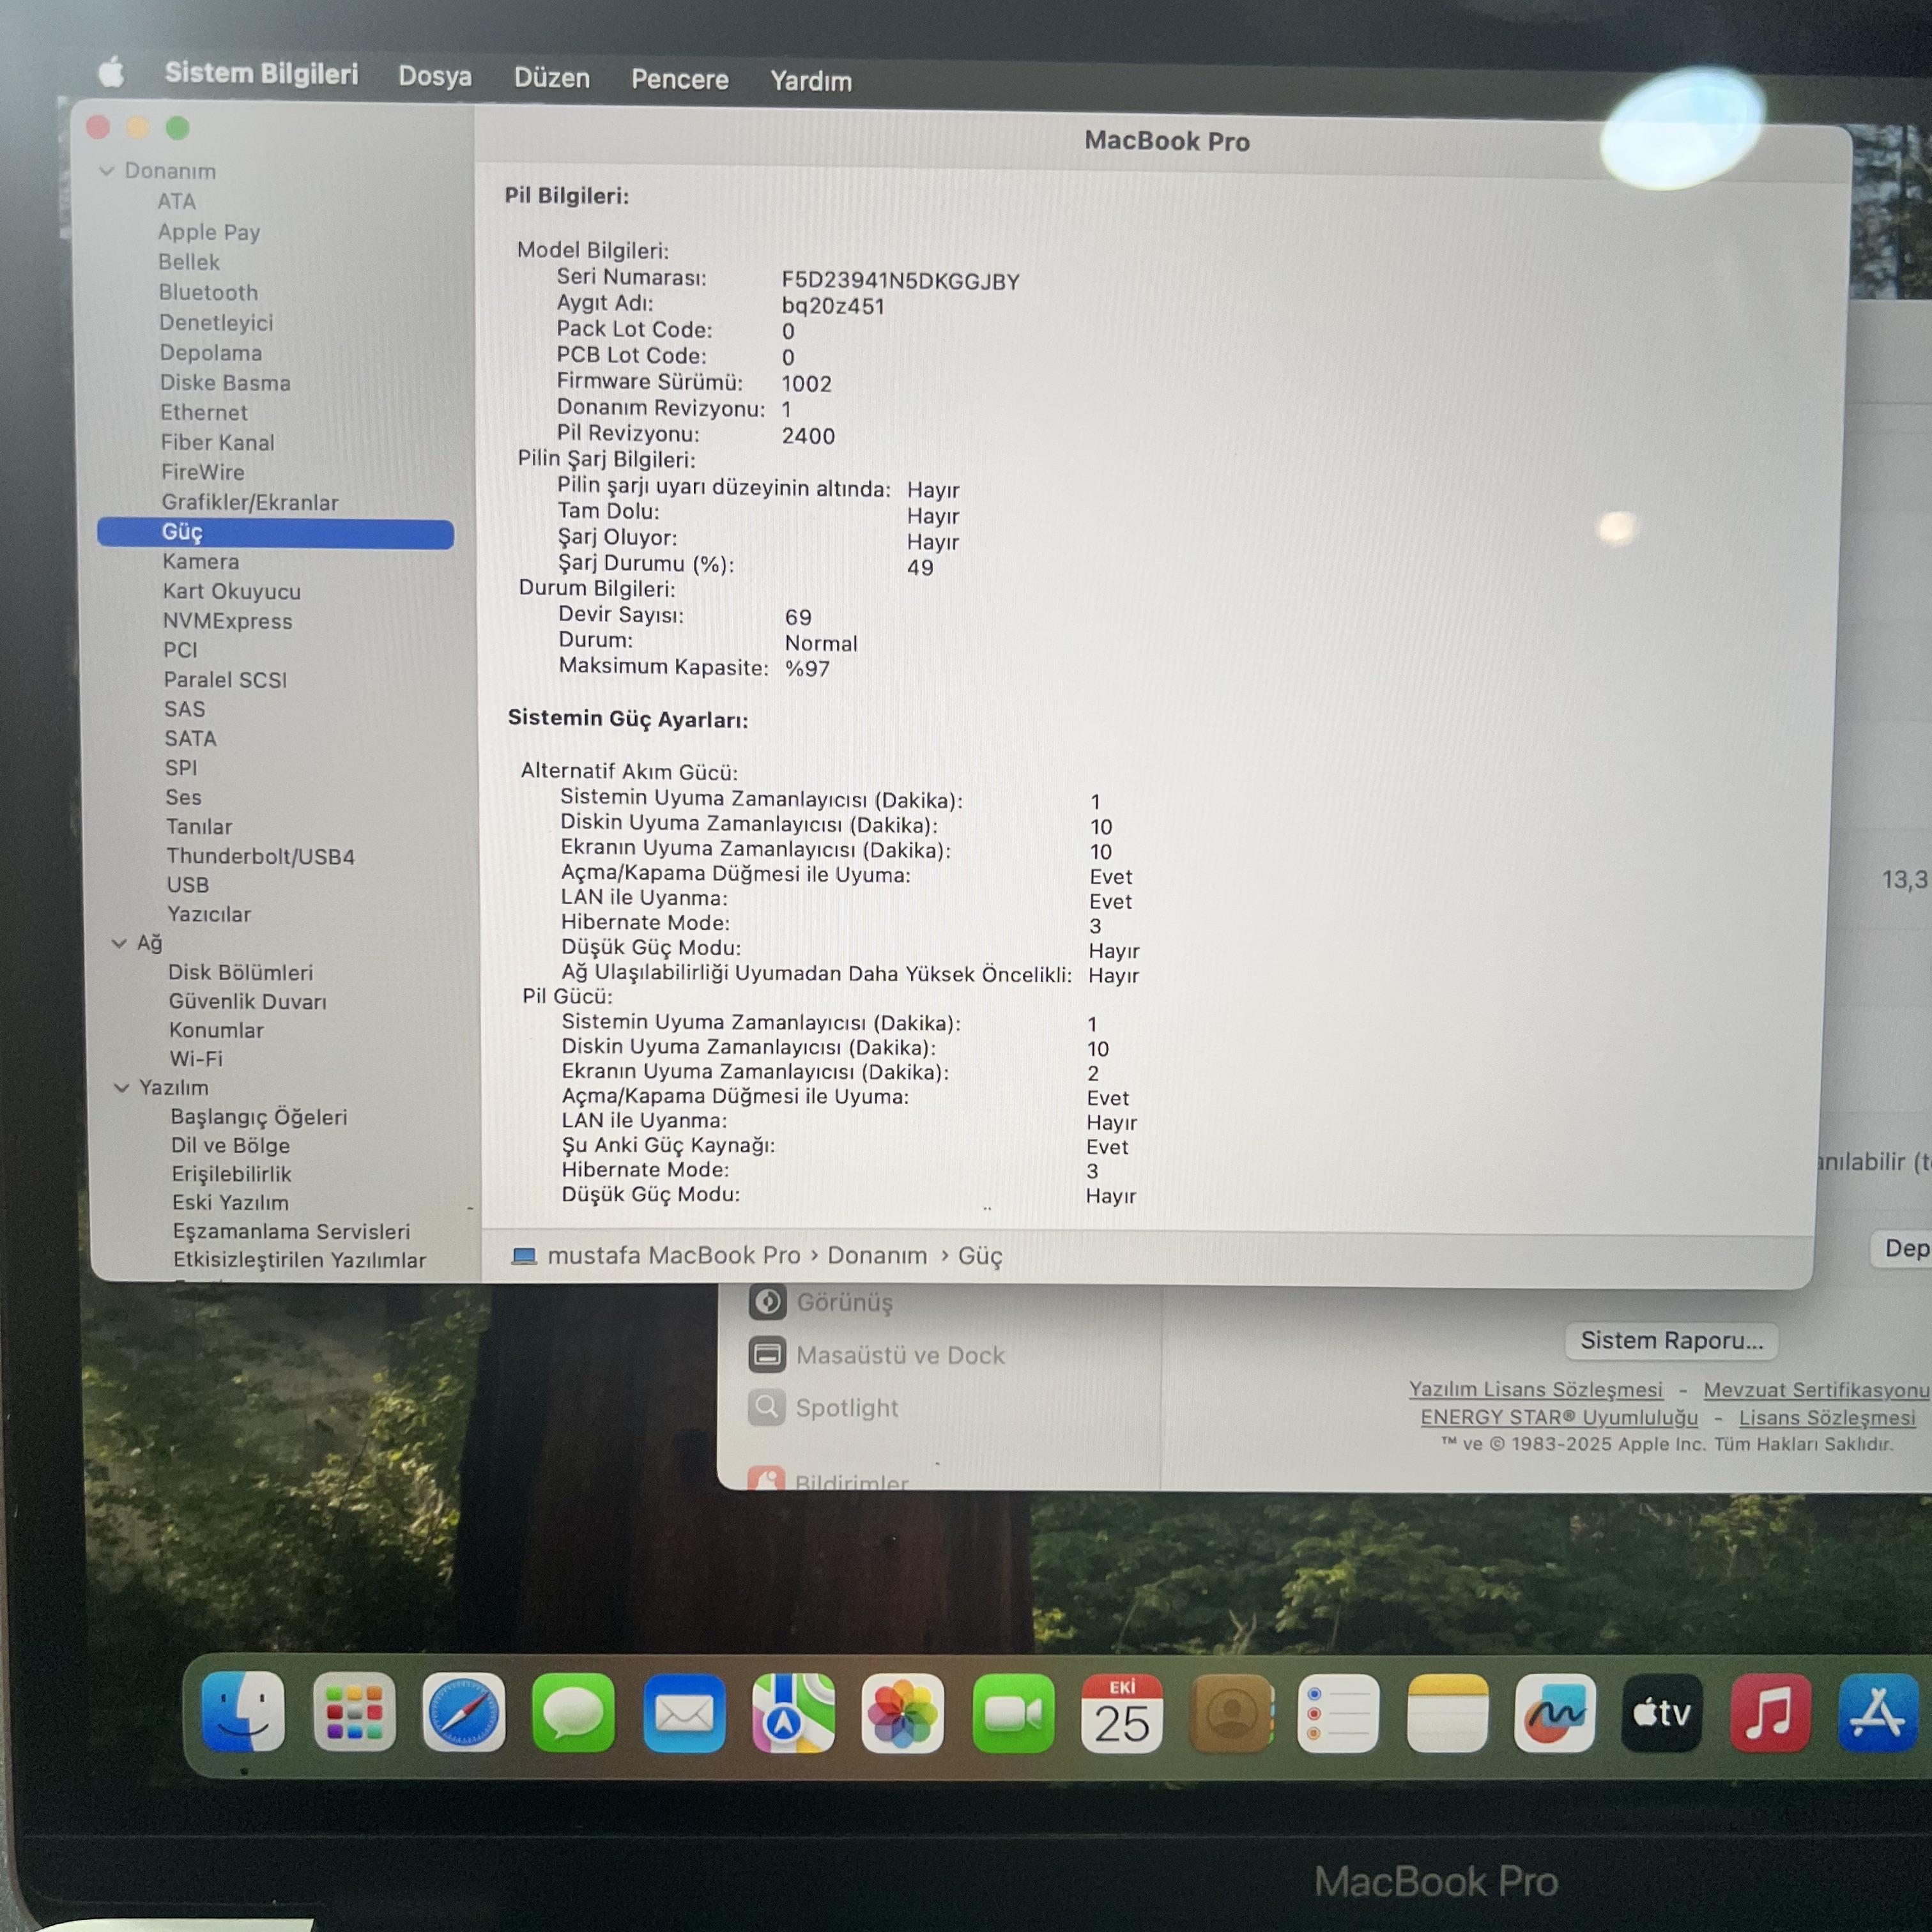The height and width of the screenshot is (1932, 1932).
Task: Select Thunderbolt/USB4 in sidebar
Action: 260,856
